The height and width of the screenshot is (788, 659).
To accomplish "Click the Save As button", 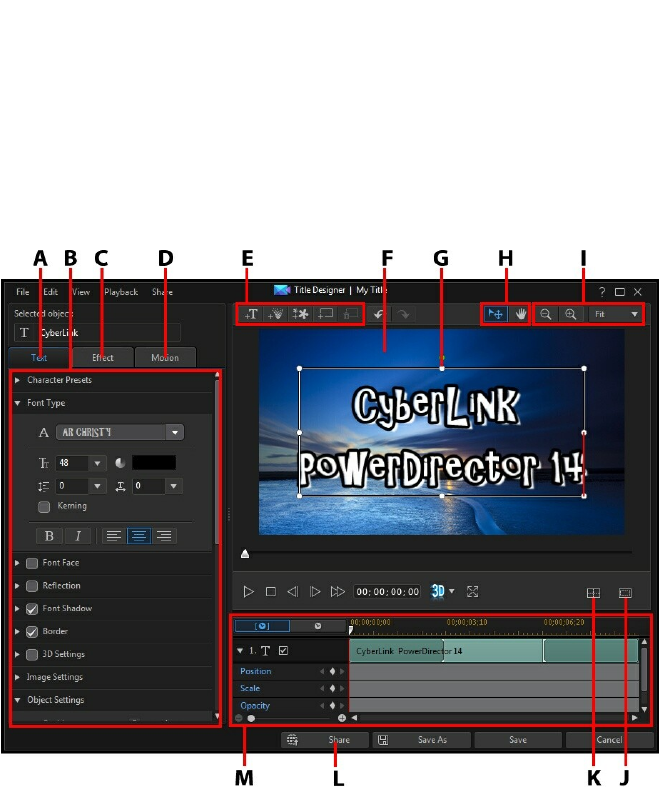I will (422, 740).
